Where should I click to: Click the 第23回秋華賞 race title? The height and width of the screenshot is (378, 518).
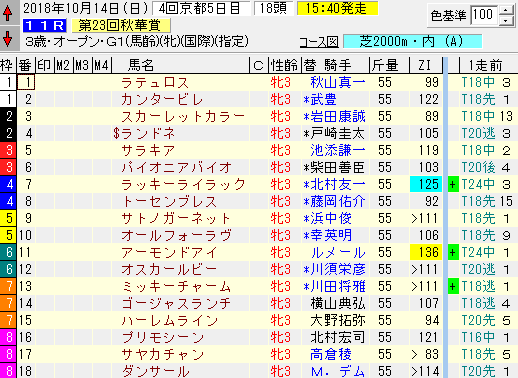pyautogui.click(x=120, y=26)
